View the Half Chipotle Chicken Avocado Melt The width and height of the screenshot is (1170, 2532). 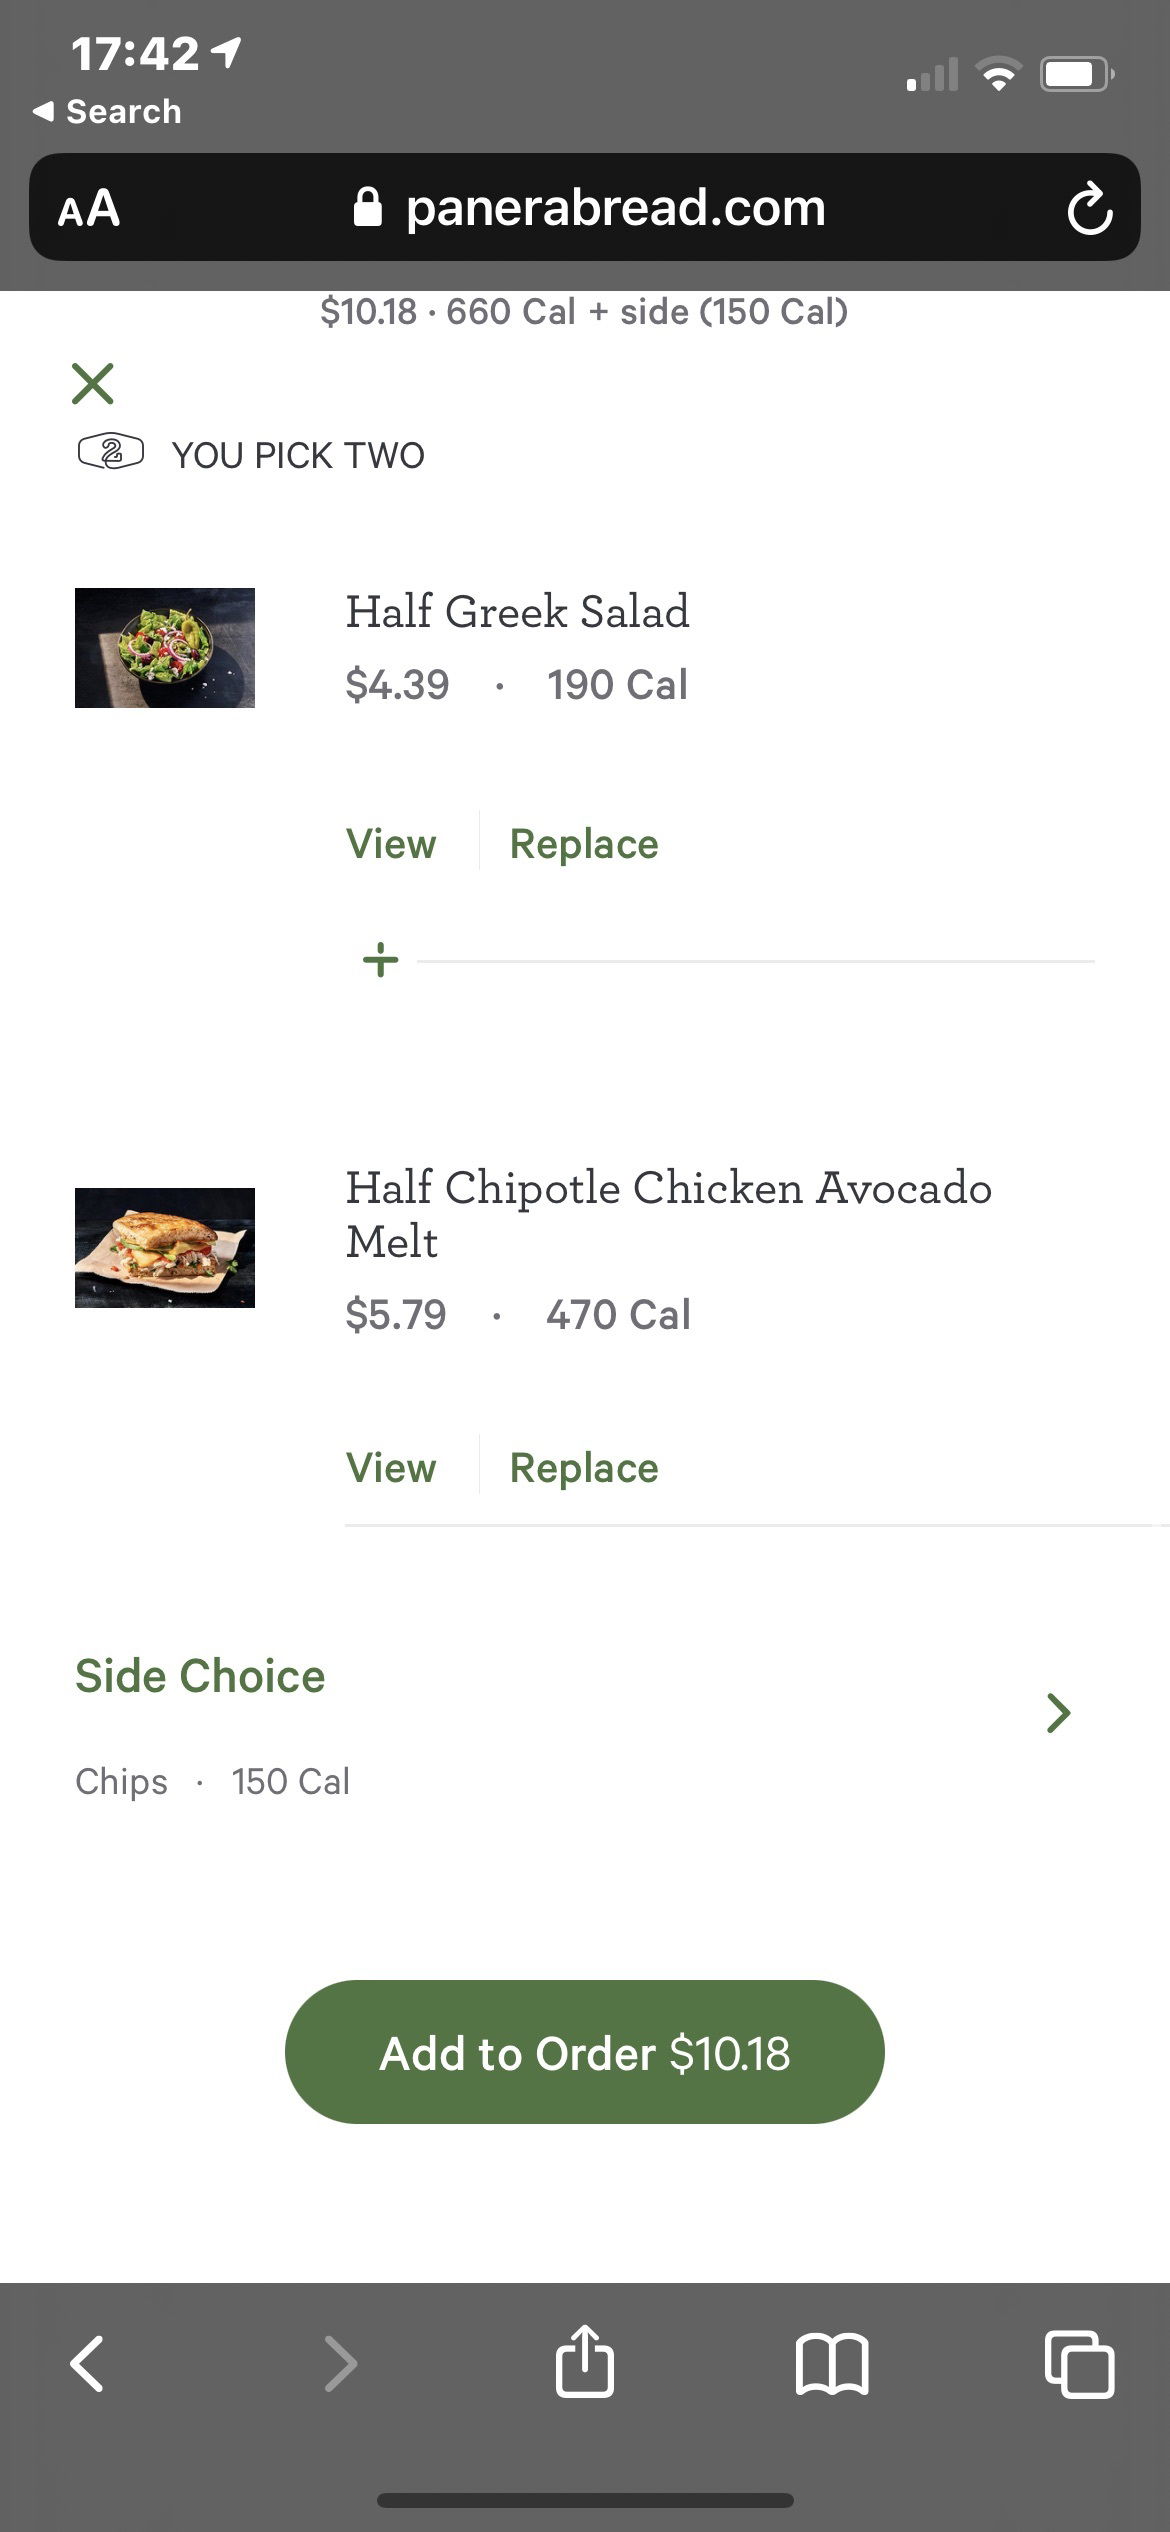[391, 1468]
